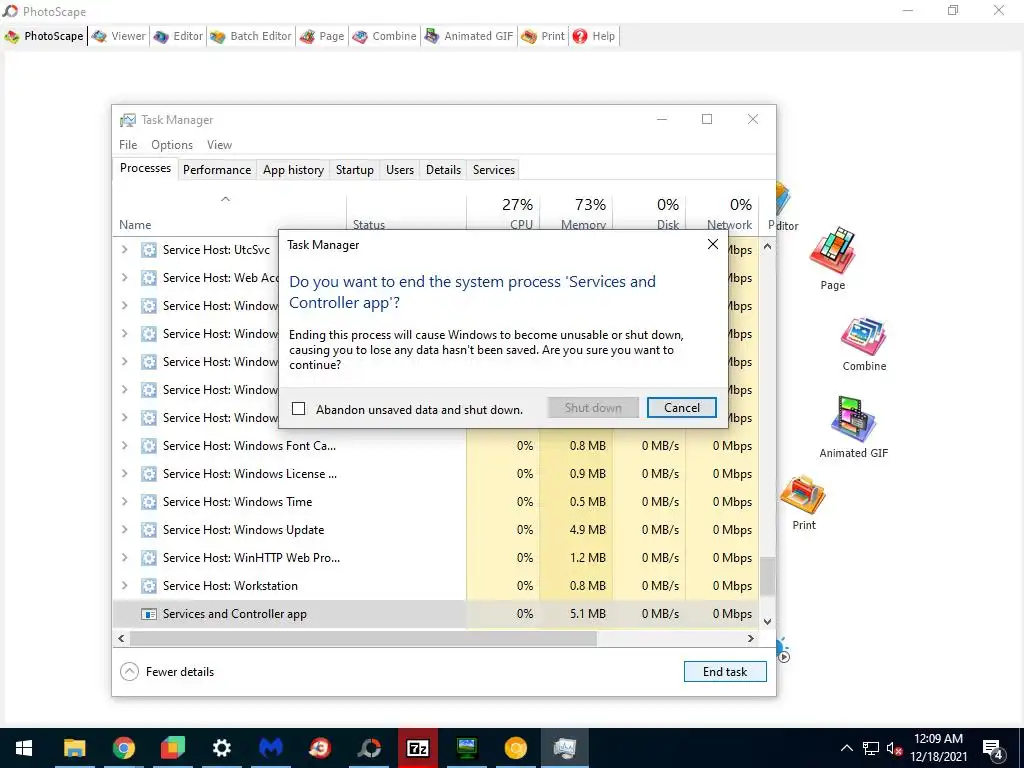Switch to Startup tab
This screenshot has width=1024, height=768.
(355, 170)
